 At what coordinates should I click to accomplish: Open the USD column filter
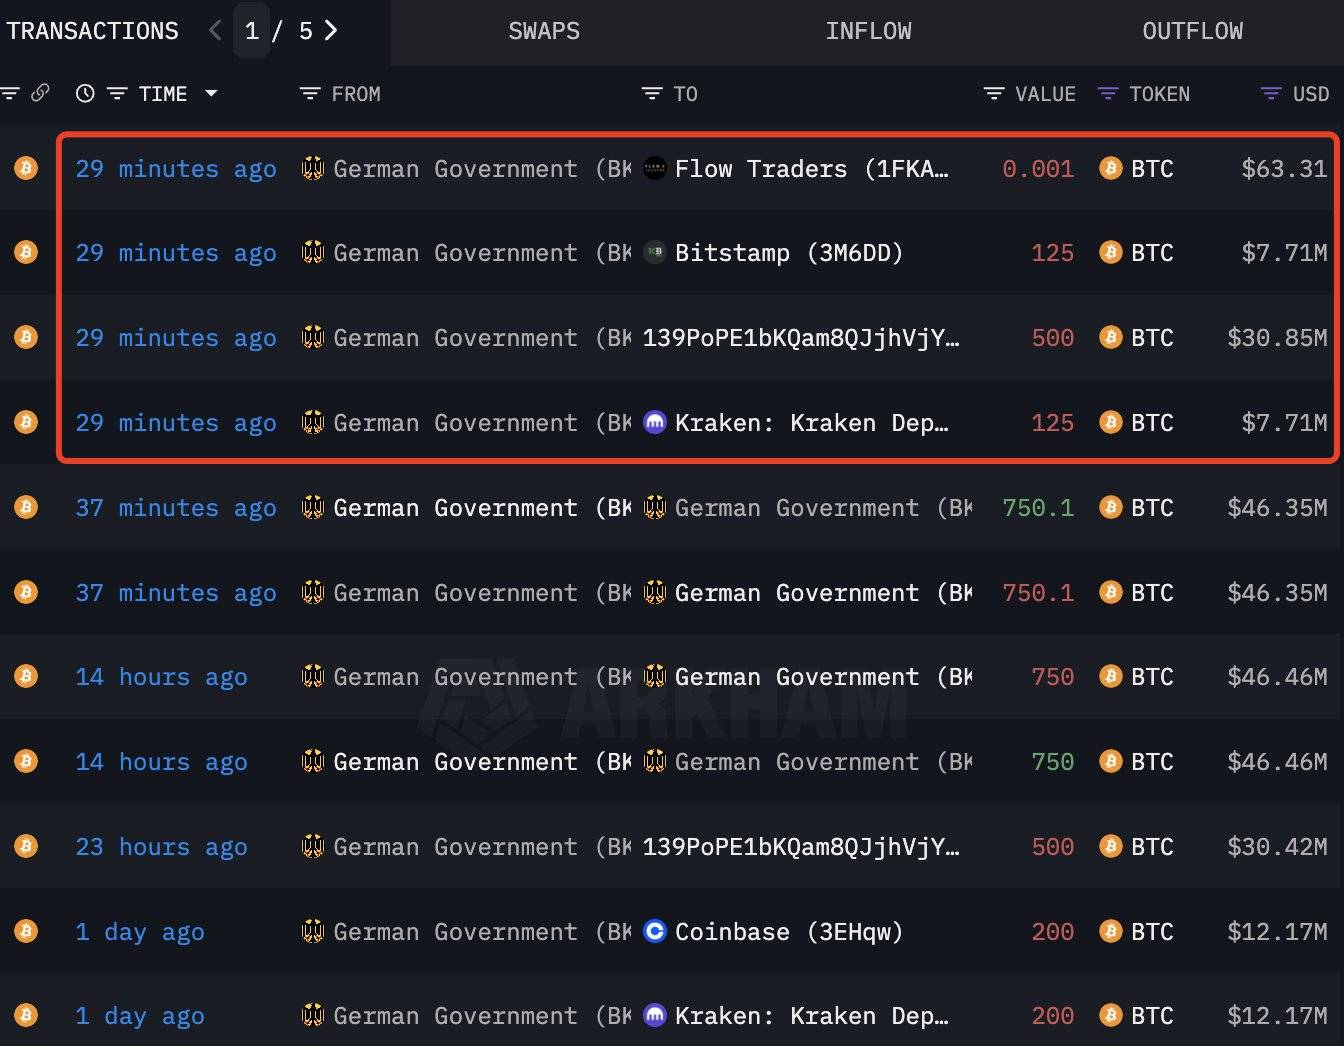1271,93
